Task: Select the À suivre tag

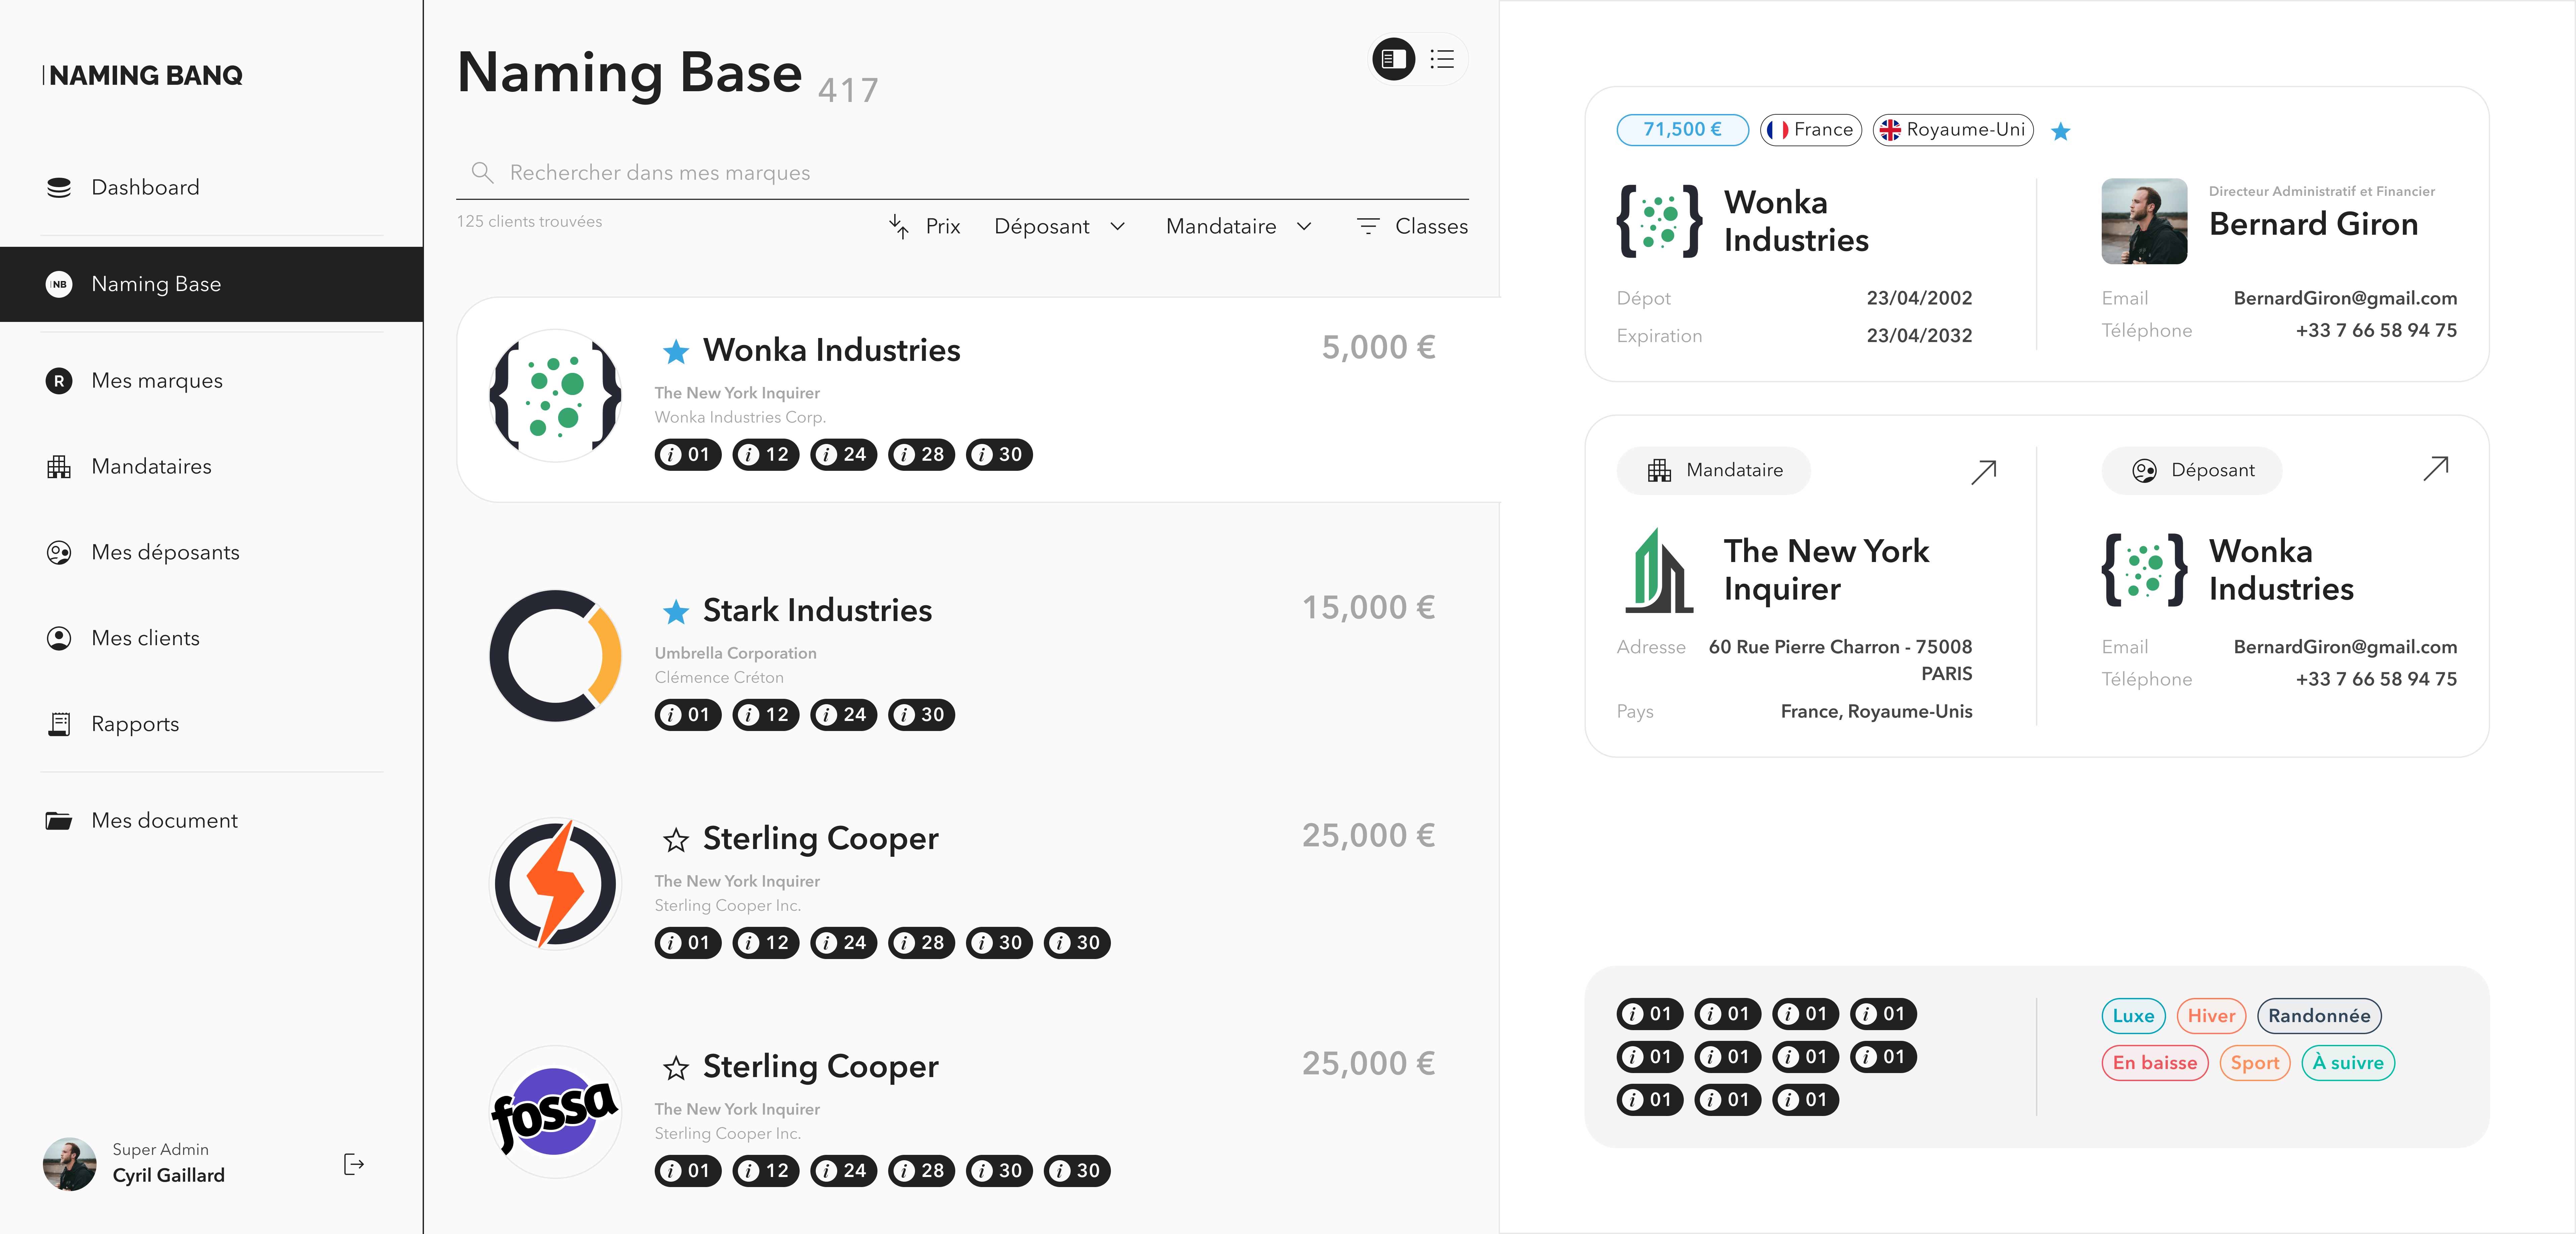Action: tap(2348, 1063)
